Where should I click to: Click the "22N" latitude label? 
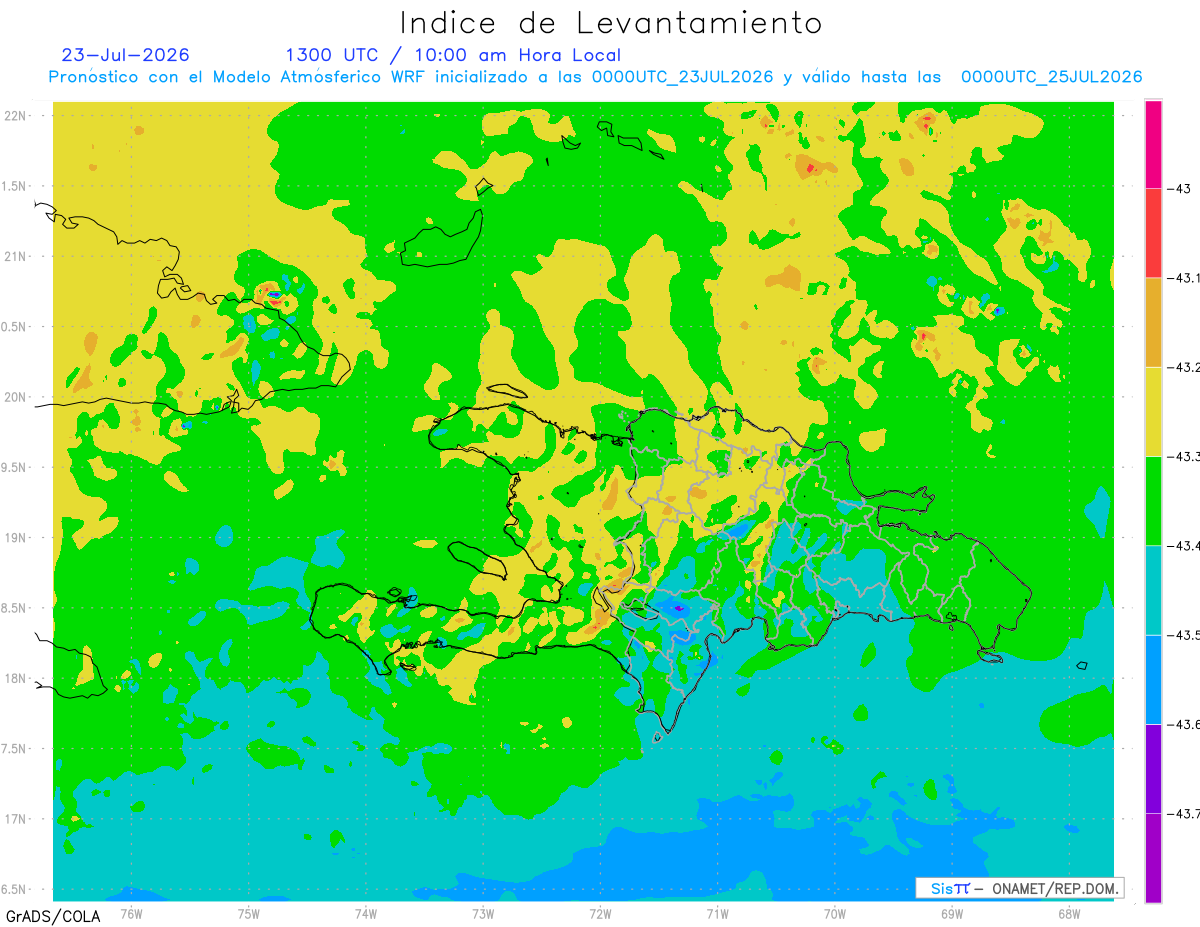16,115
